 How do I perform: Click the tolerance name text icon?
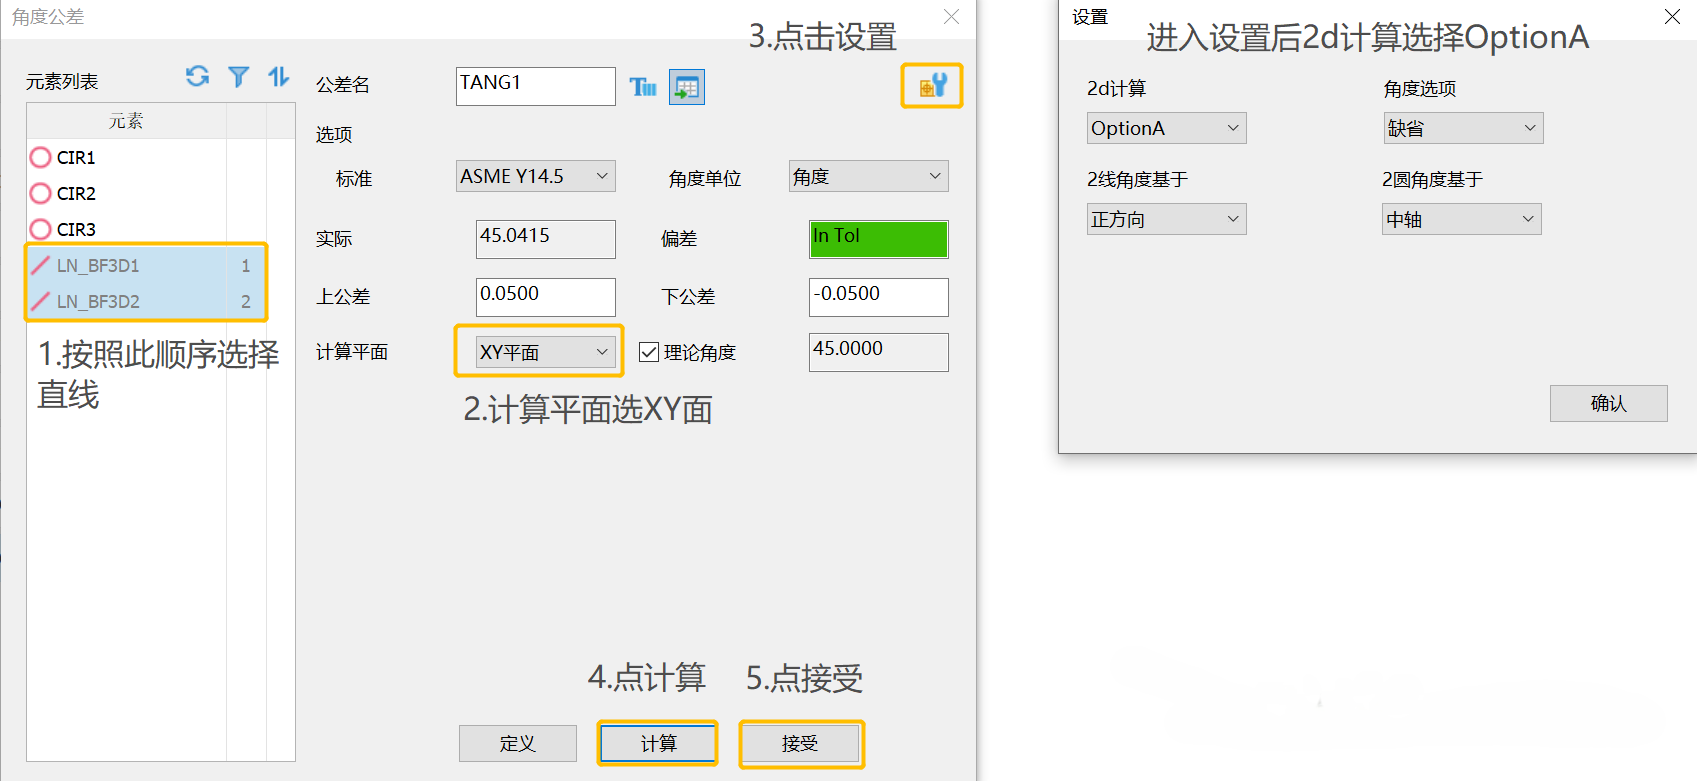click(x=643, y=87)
